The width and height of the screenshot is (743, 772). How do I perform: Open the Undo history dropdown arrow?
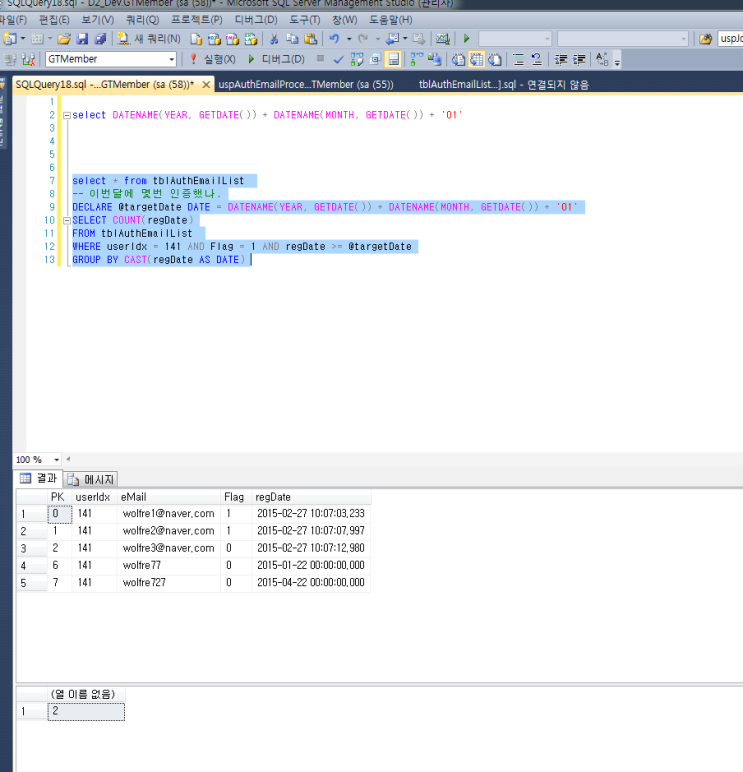click(x=349, y=38)
